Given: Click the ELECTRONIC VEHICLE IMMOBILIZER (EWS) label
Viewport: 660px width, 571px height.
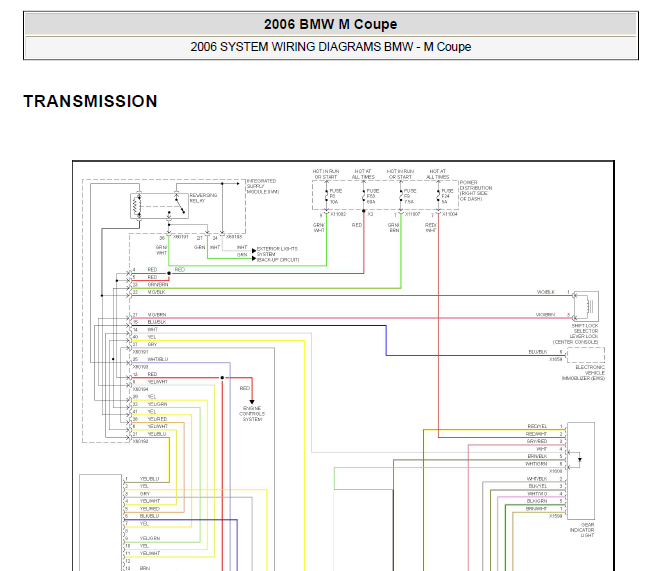Looking at the screenshot, I should click(x=583, y=373).
